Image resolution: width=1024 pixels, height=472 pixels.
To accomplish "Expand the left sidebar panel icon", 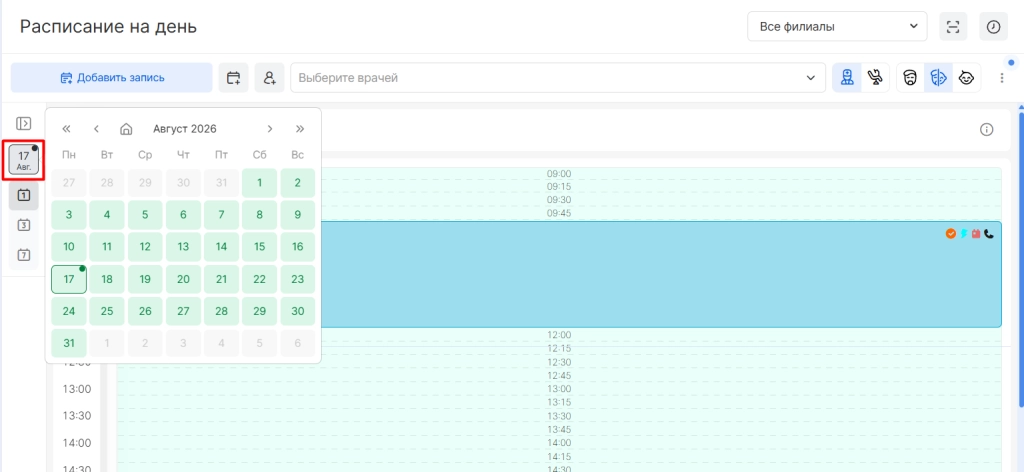I will (x=24, y=123).
